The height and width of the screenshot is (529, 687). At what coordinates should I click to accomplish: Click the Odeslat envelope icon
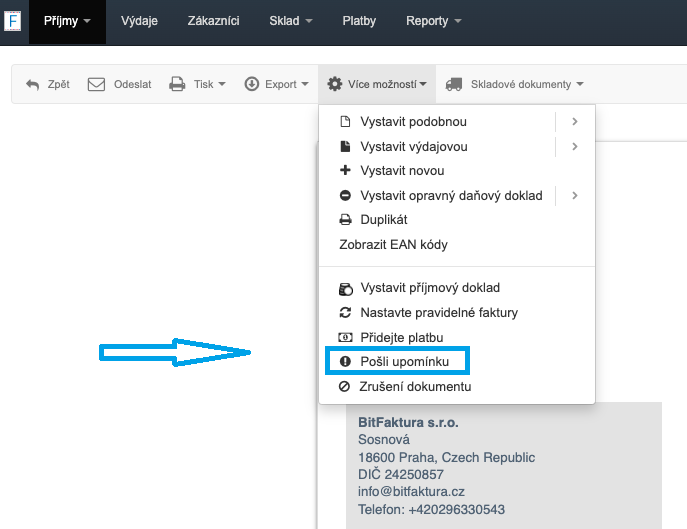96,84
